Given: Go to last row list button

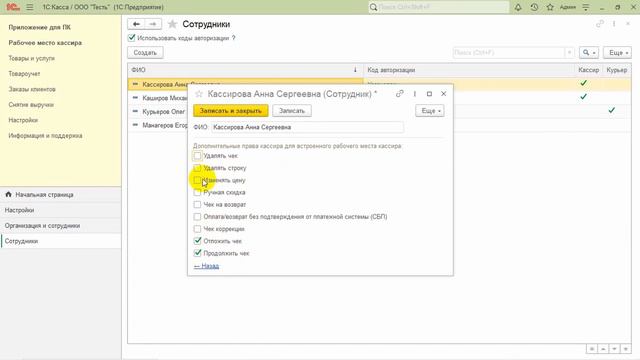Looking at the screenshot, I should [626, 349].
